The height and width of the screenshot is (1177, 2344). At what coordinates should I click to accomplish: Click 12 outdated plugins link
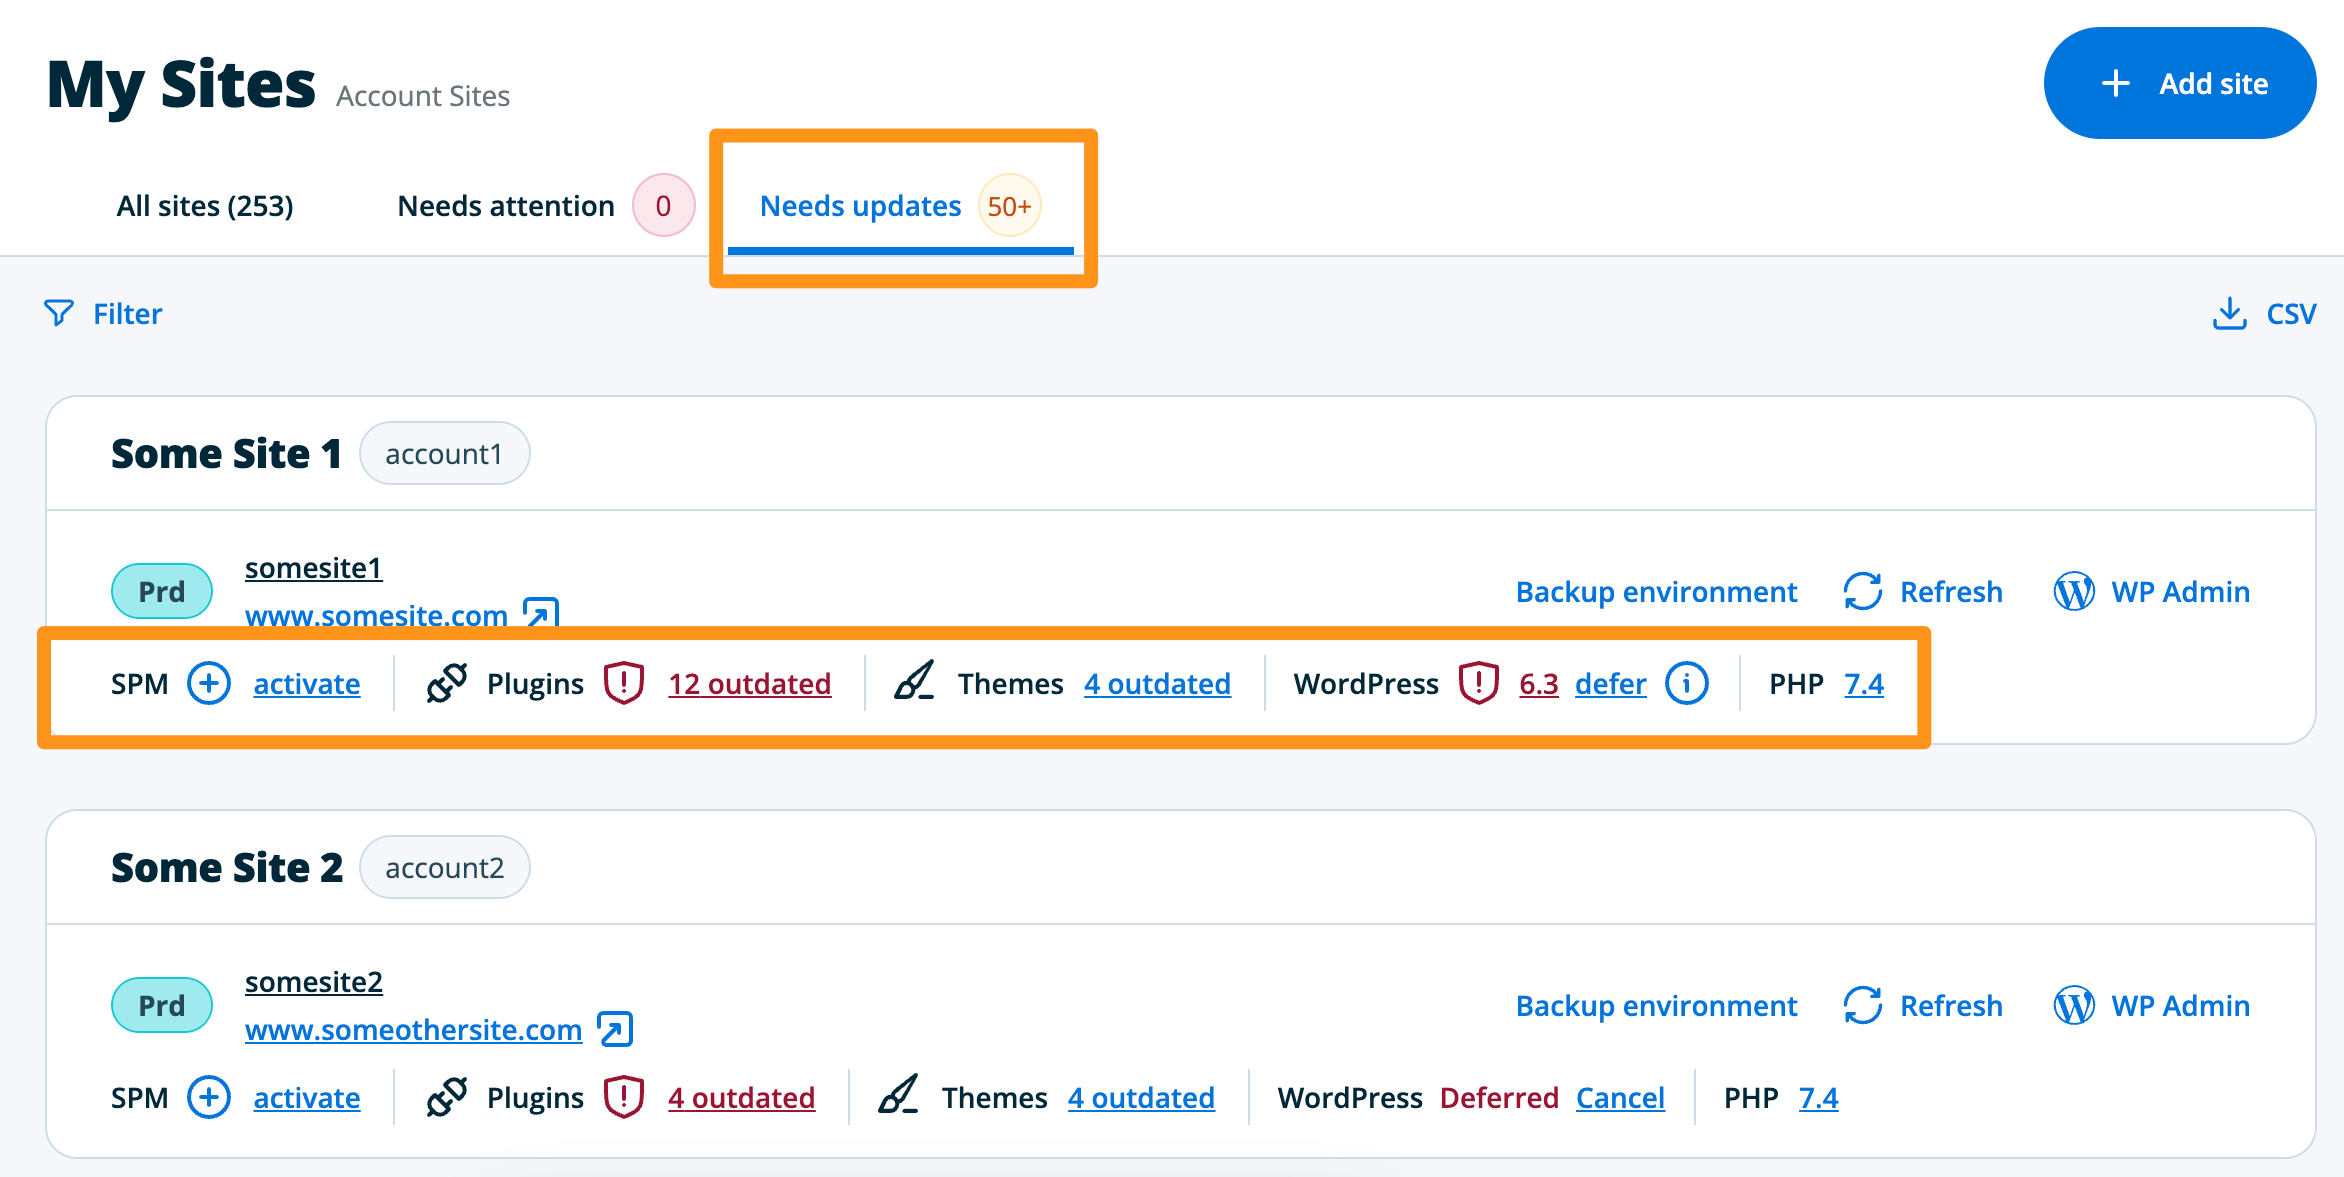pos(749,684)
